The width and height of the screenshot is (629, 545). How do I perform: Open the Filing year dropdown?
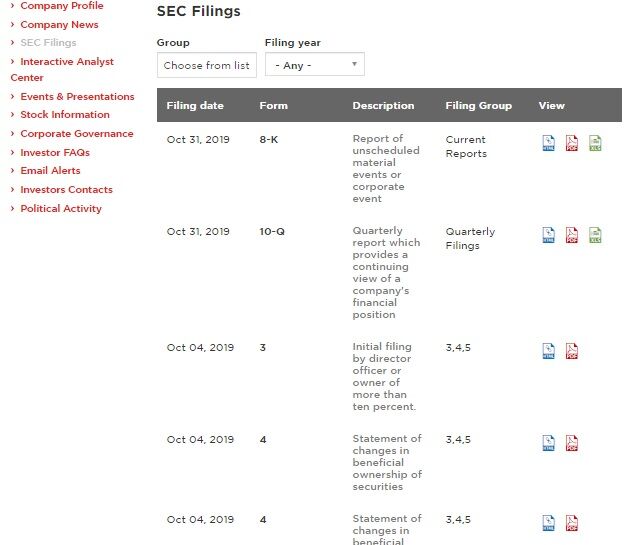[314, 65]
